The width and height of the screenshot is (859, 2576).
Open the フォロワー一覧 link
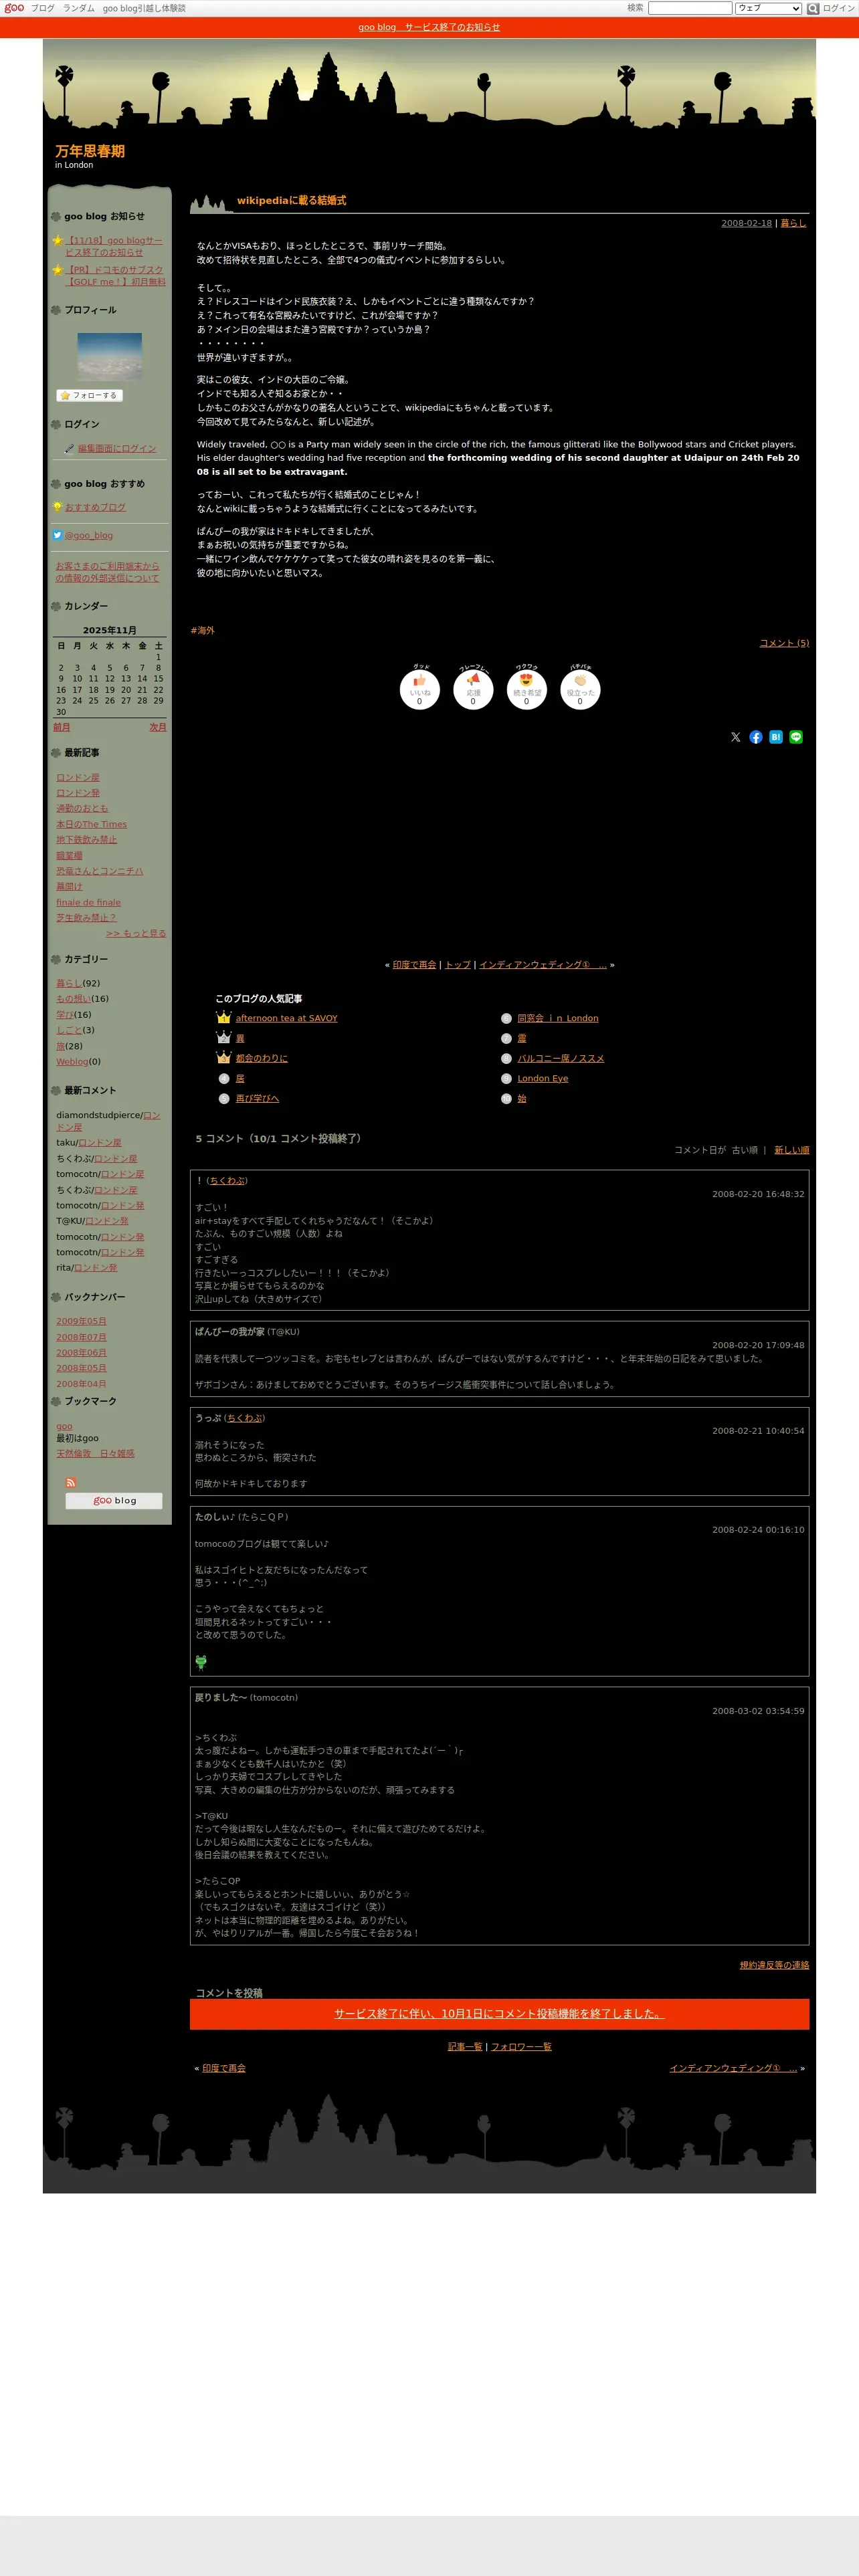(521, 2046)
